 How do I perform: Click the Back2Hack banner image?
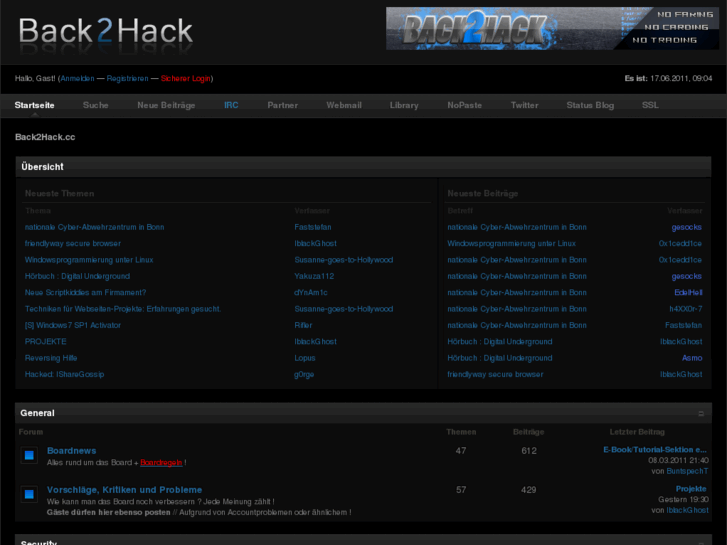pyautogui.click(x=553, y=28)
